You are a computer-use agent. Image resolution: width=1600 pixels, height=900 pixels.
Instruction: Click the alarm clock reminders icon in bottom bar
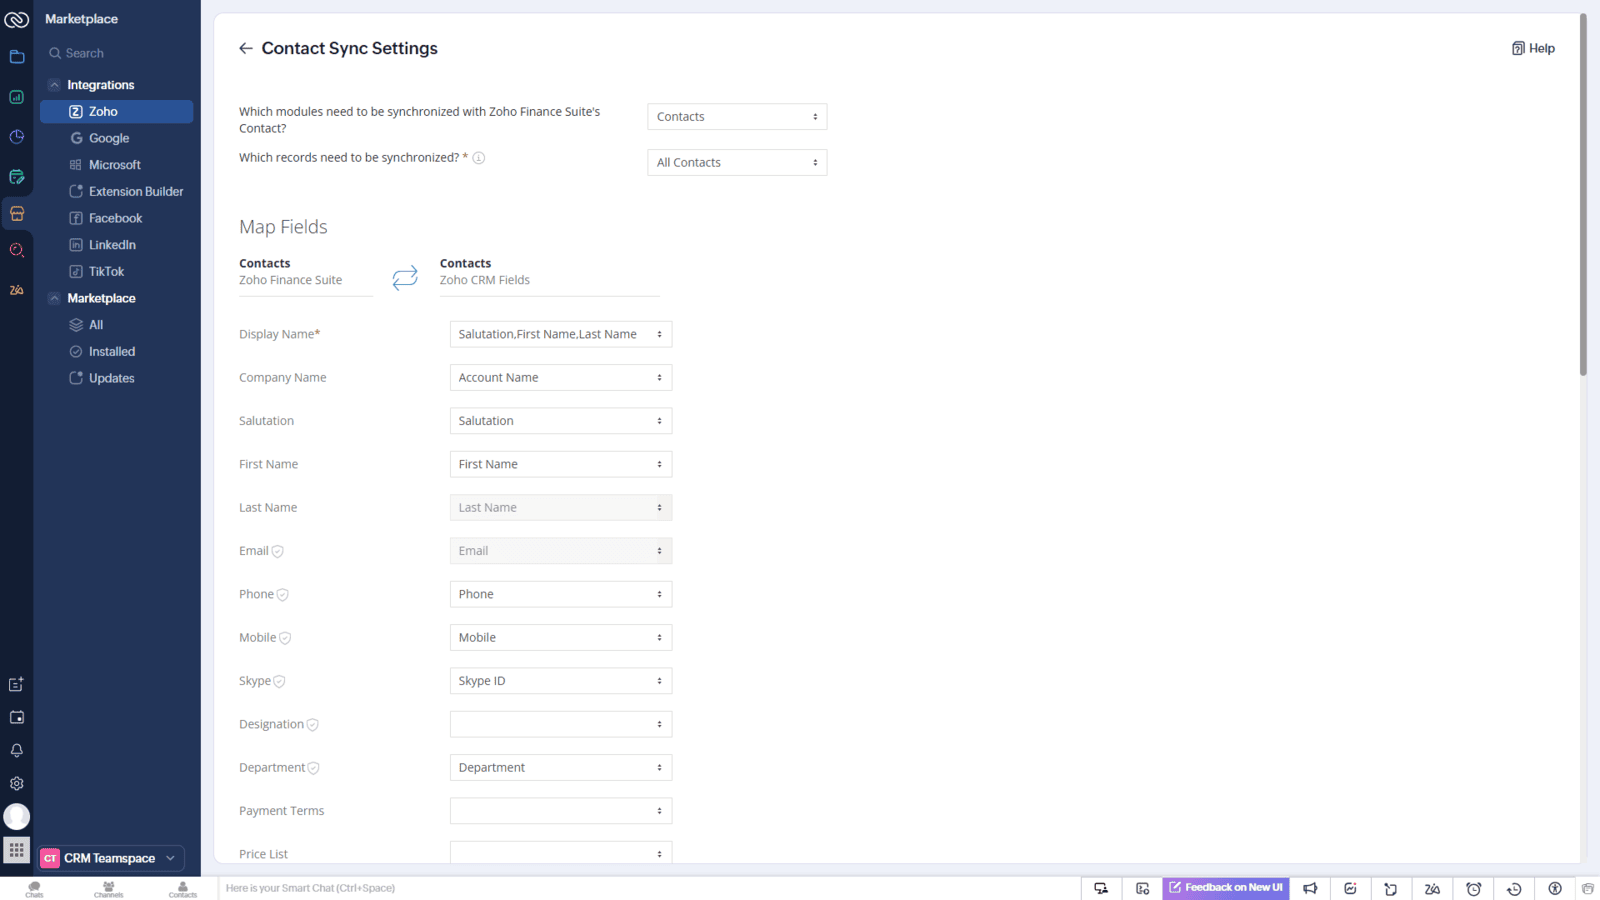click(1473, 888)
